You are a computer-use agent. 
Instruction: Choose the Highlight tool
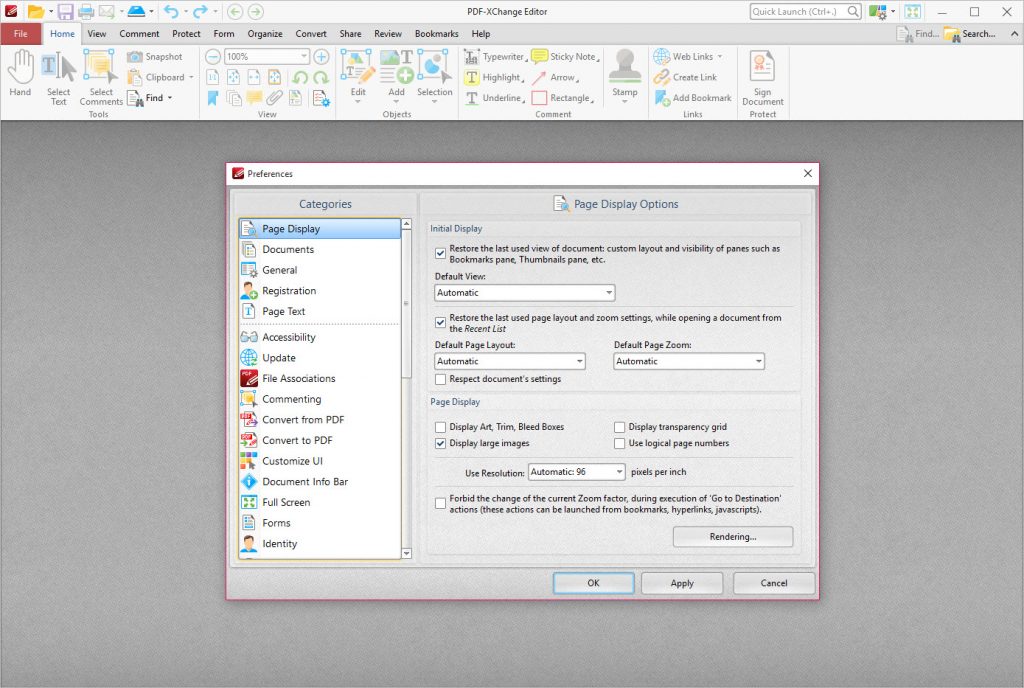tap(494, 78)
